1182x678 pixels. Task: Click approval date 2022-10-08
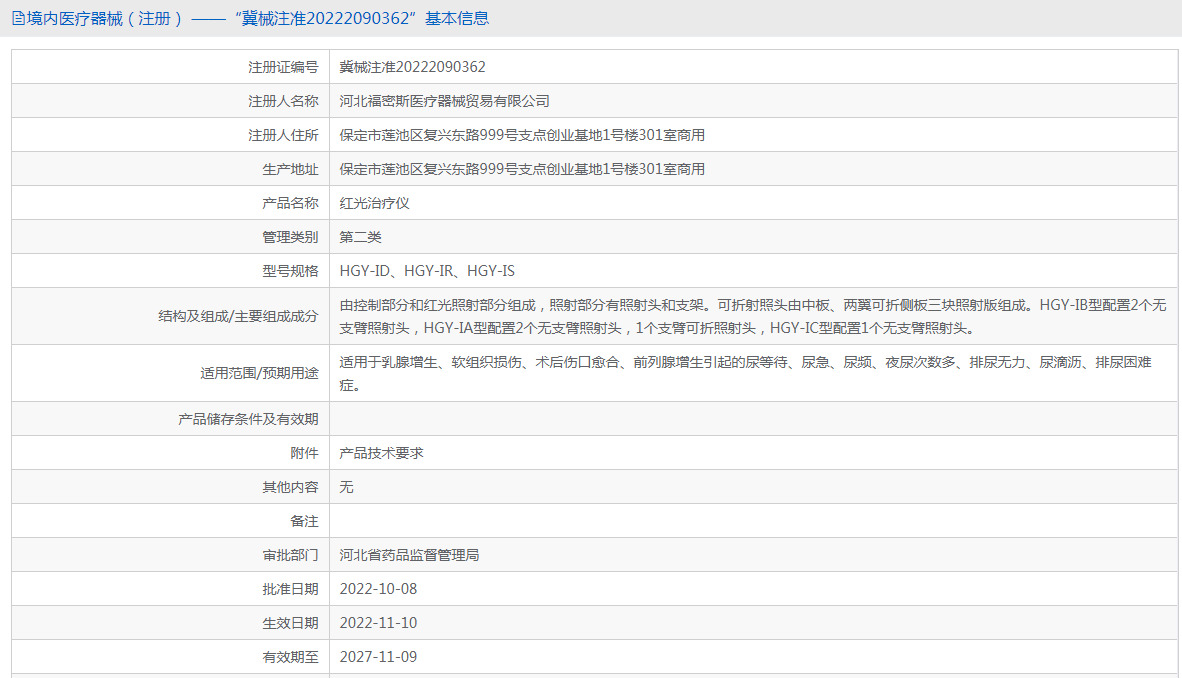(378, 589)
